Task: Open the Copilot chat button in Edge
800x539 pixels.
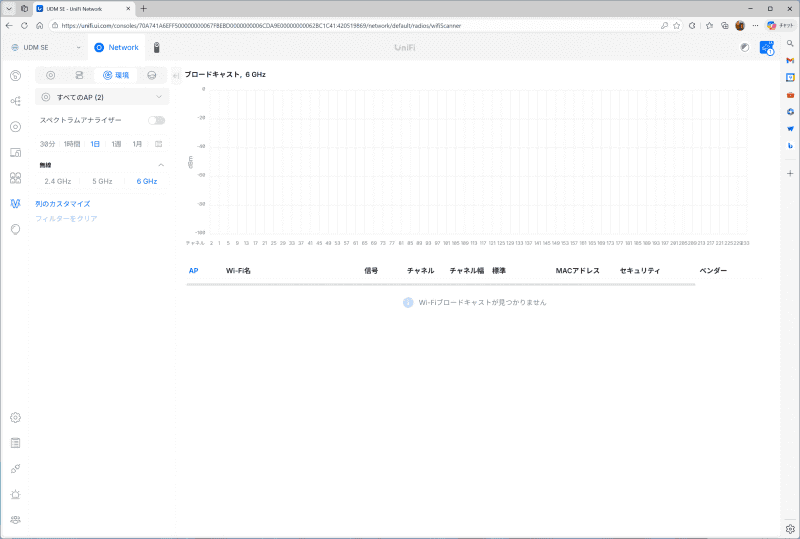Action: tap(781, 26)
